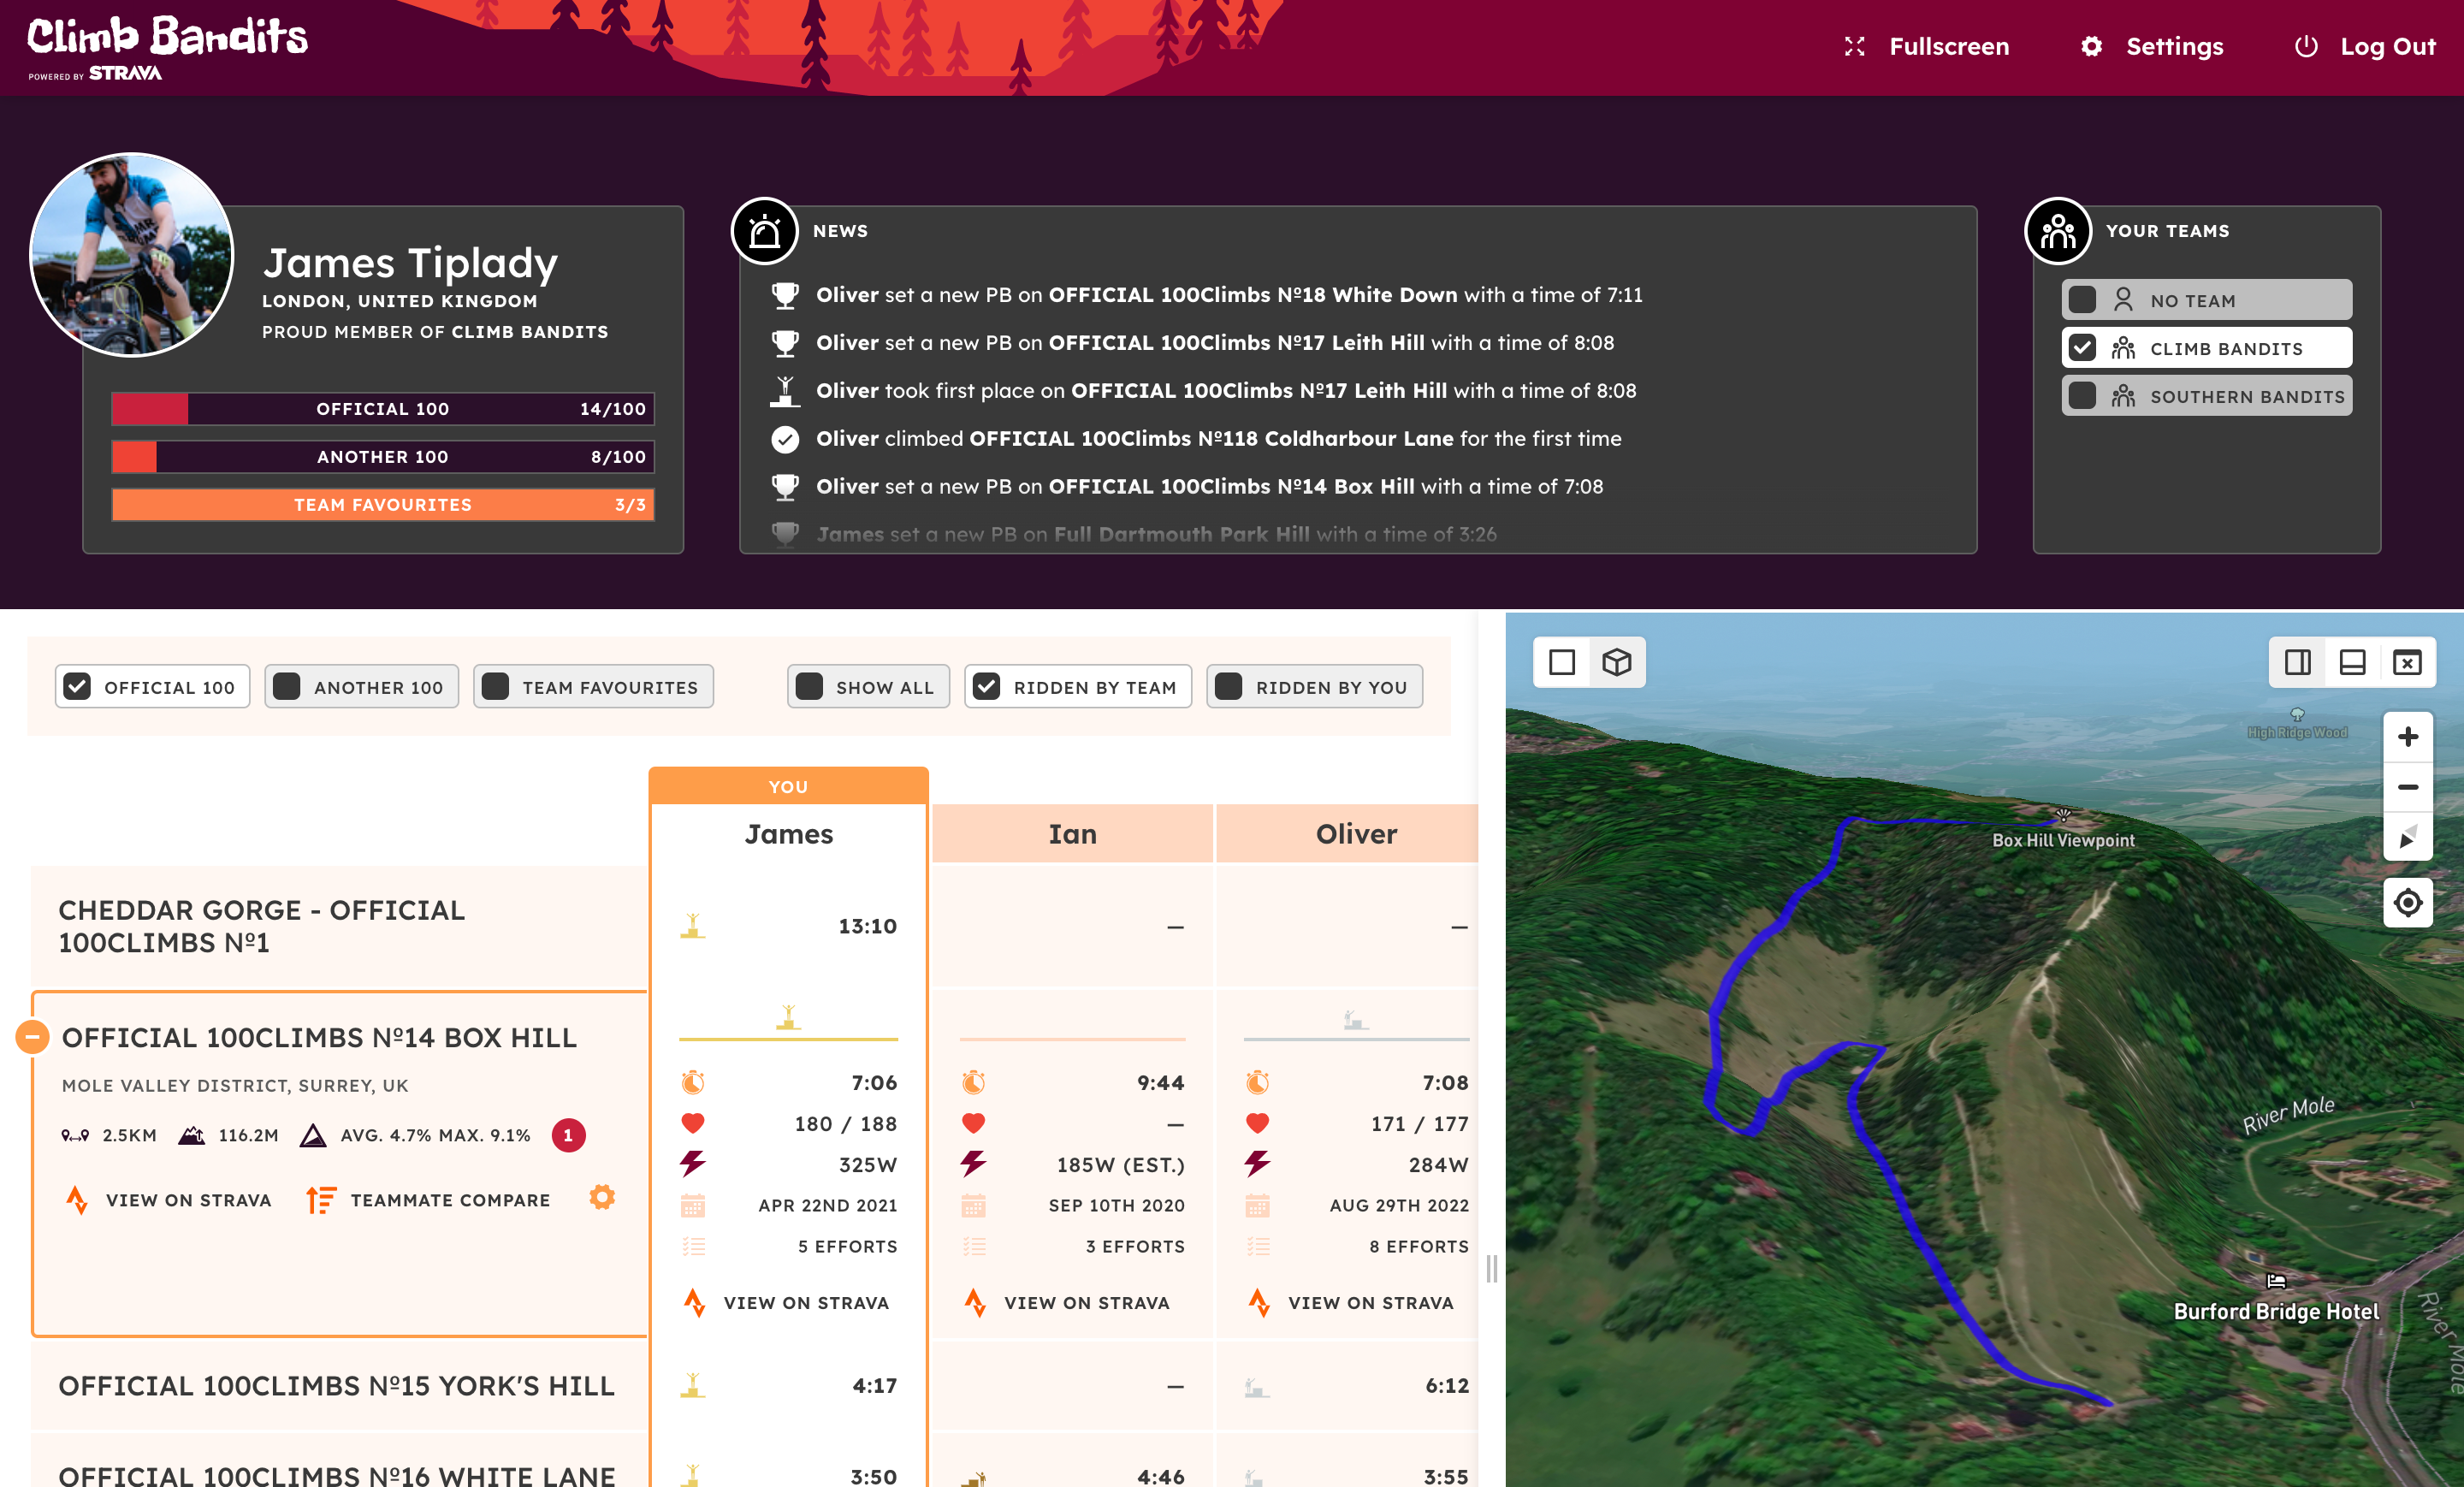Select the Southern Bandits team checkbox
The height and width of the screenshot is (1487, 2464).
tap(2082, 396)
